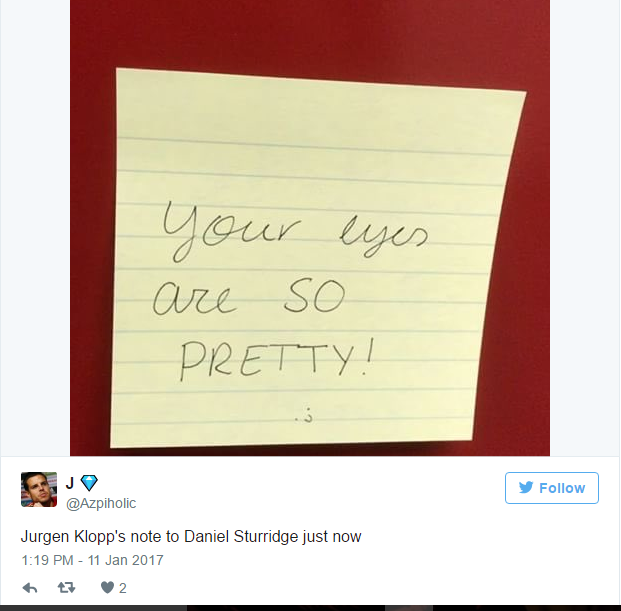The image size is (621, 611).
Task: Click the user's avatar photo
Action: point(39,489)
